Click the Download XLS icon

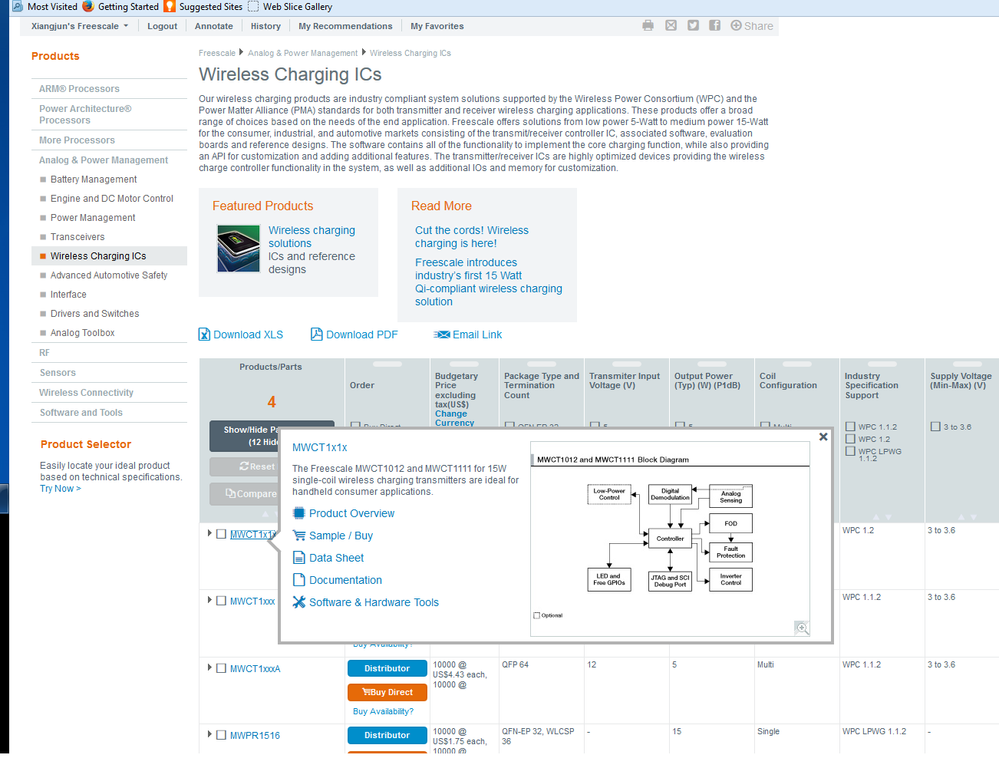click(x=204, y=334)
